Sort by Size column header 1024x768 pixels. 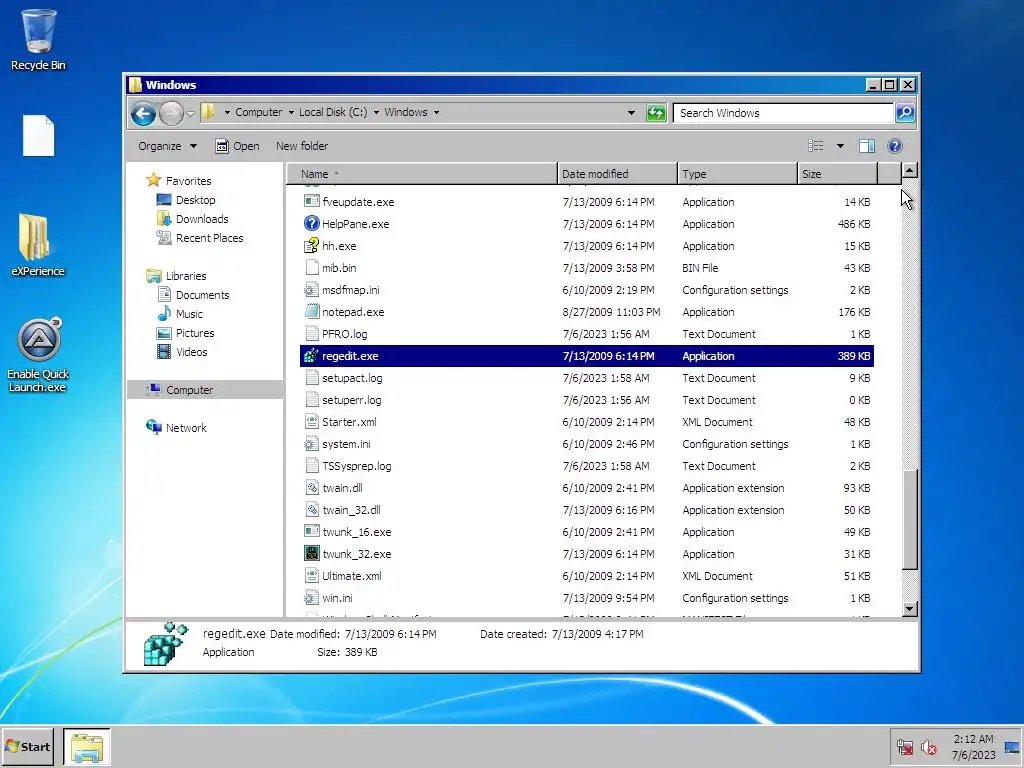coord(837,174)
